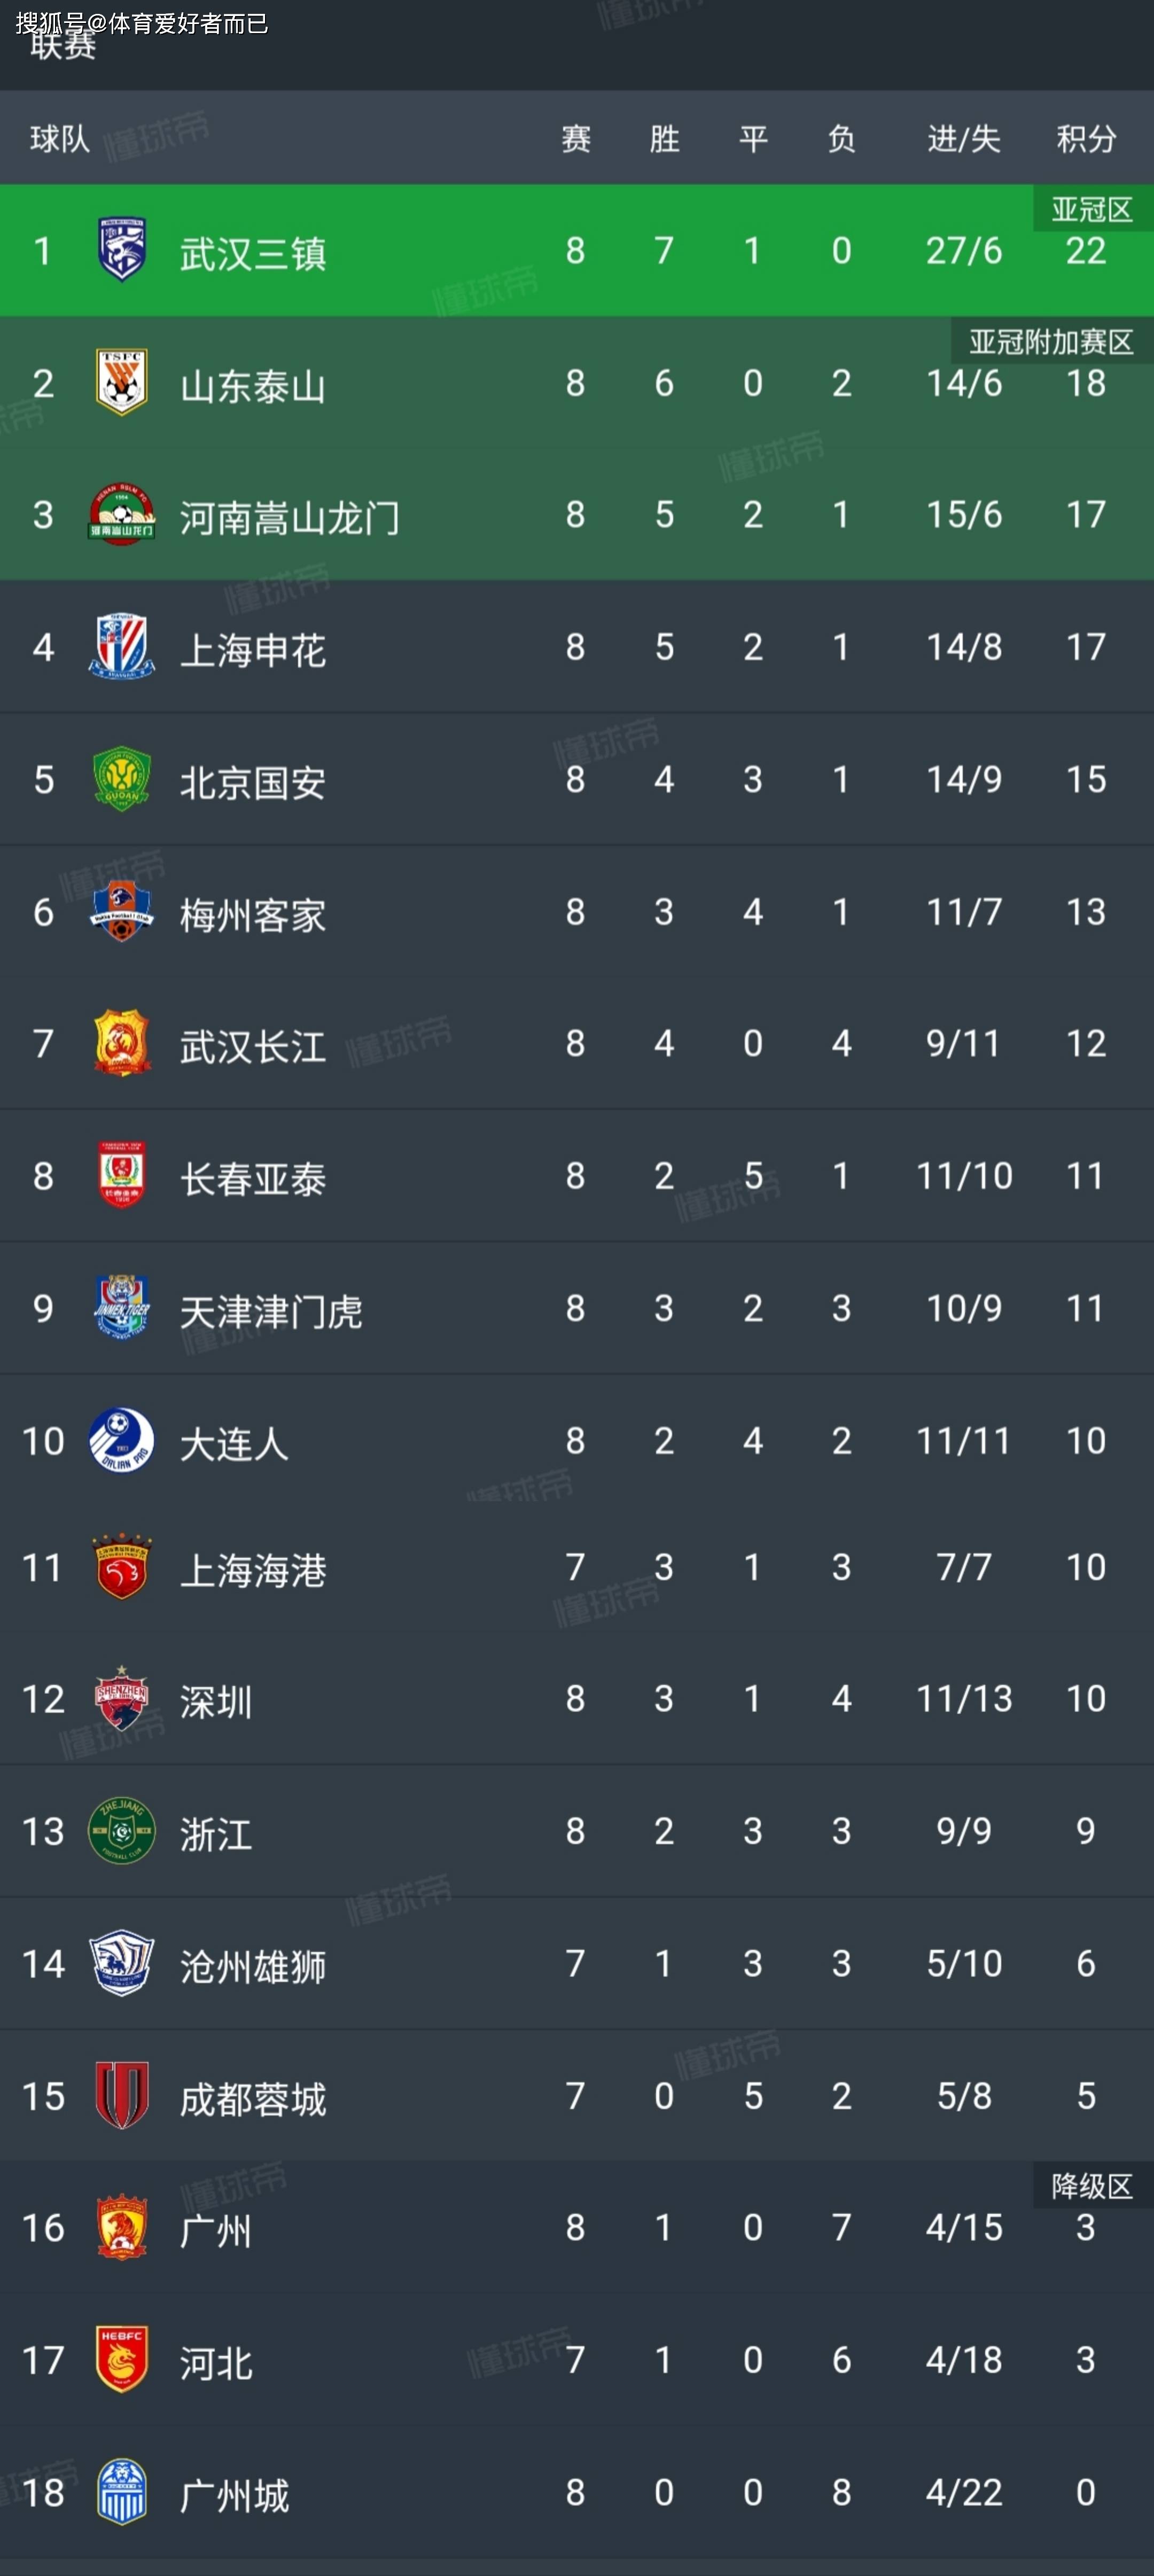1154x2576 pixels.
Task: Tap the 降级区 zone label
Action: (1092, 2186)
